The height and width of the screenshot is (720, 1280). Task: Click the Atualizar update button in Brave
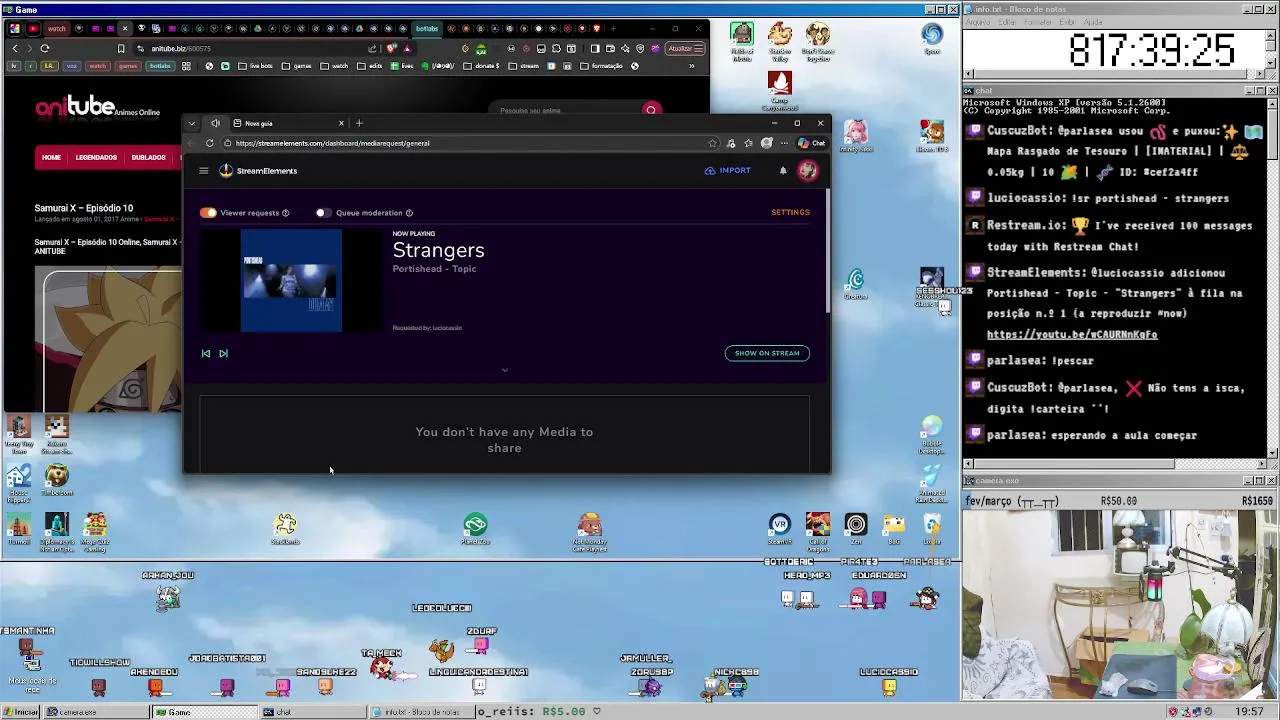click(x=686, y=48)
